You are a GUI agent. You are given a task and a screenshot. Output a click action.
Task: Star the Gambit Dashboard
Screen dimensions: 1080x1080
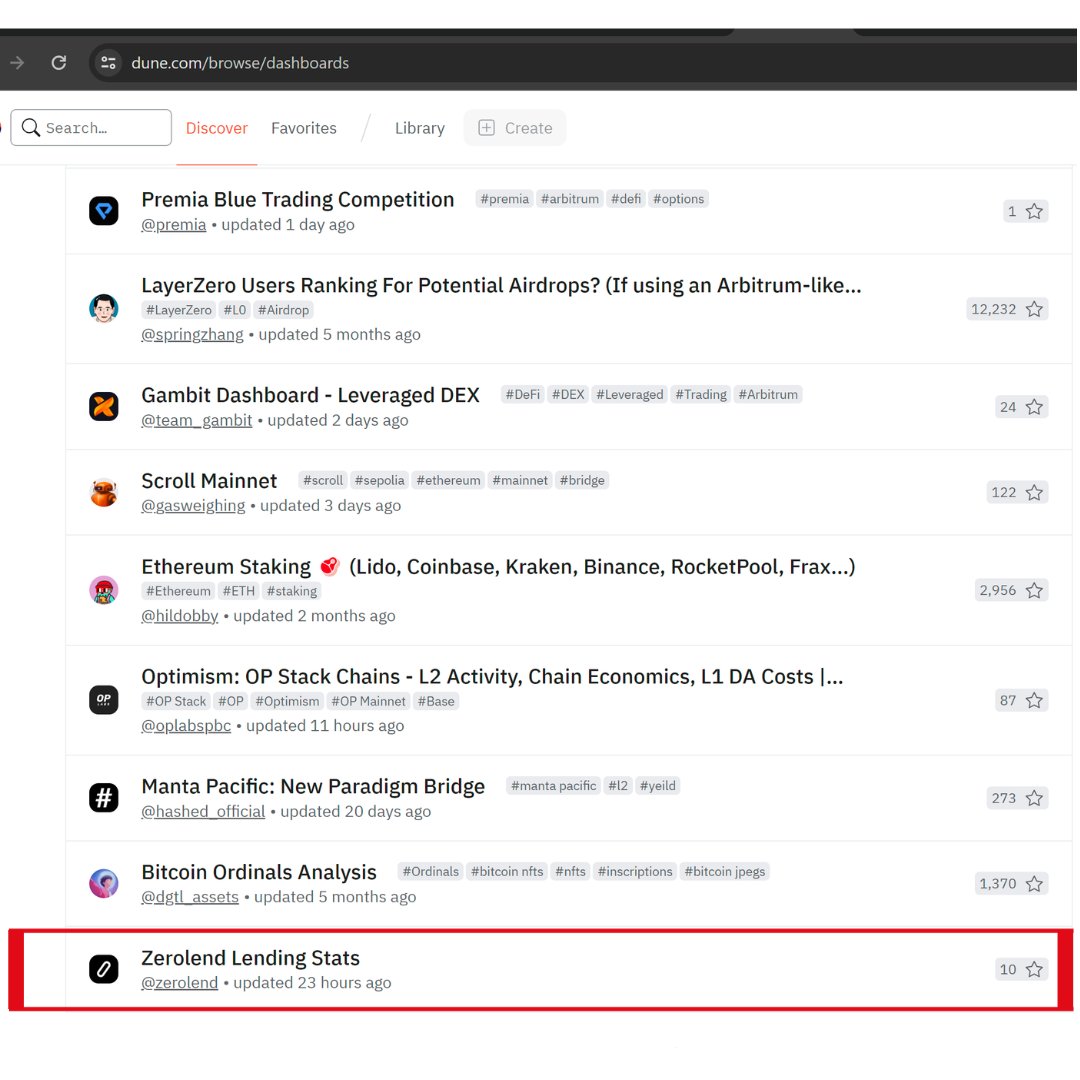(x=1034, y=407)
